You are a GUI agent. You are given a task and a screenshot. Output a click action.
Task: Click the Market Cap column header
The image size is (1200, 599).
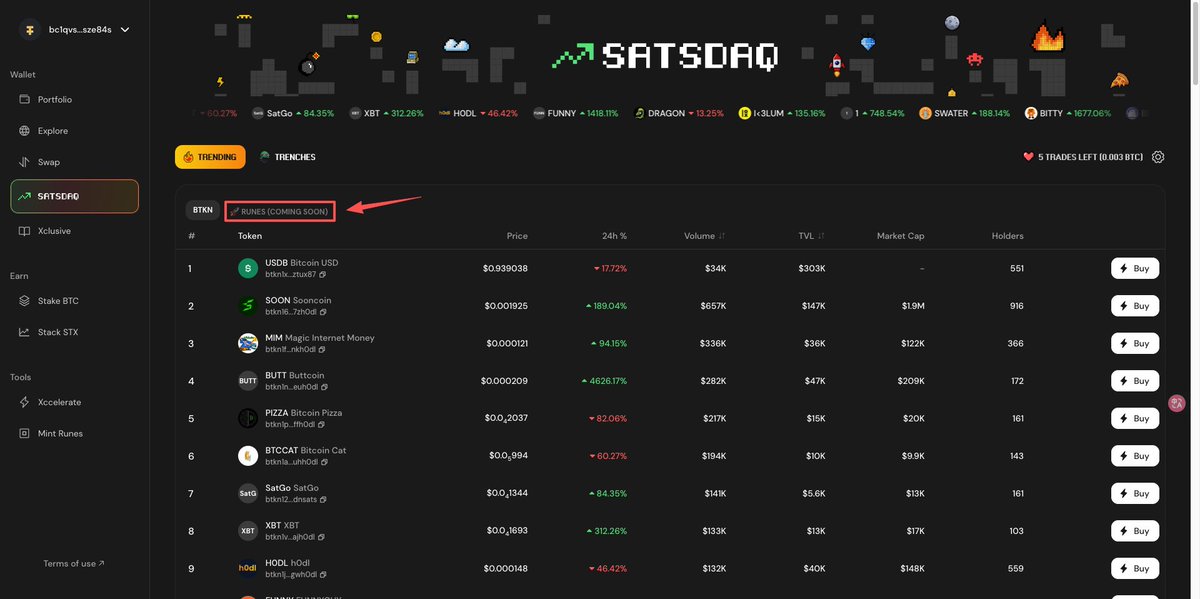901,236
